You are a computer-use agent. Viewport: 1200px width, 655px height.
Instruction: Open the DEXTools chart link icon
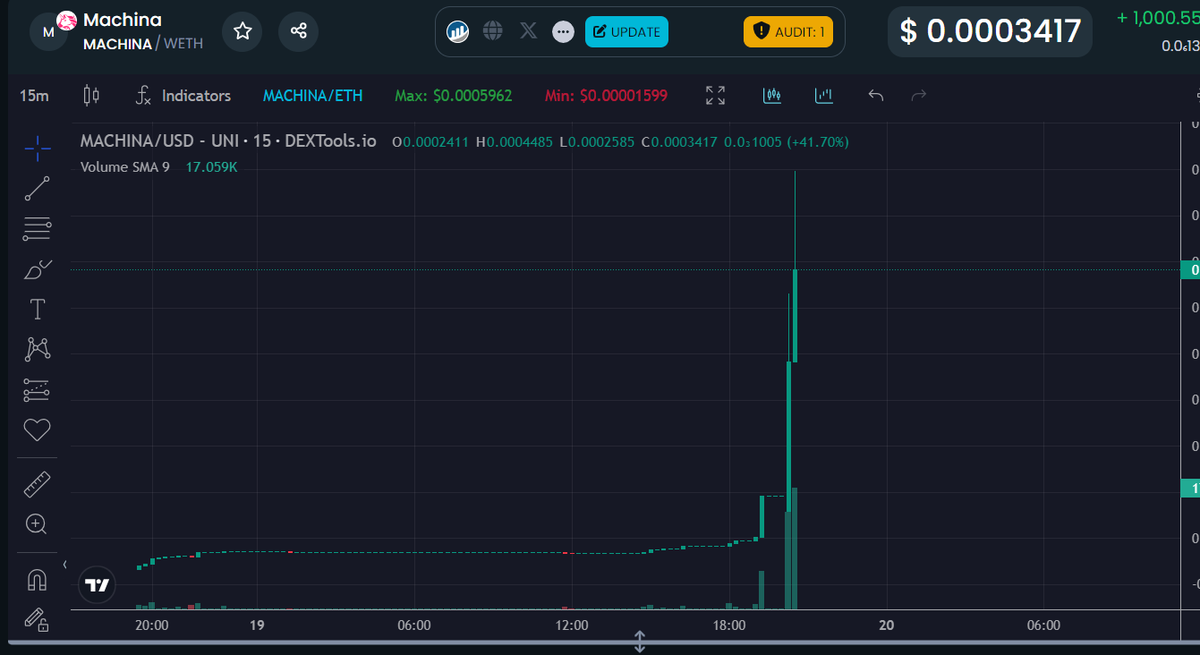point(459,32)
